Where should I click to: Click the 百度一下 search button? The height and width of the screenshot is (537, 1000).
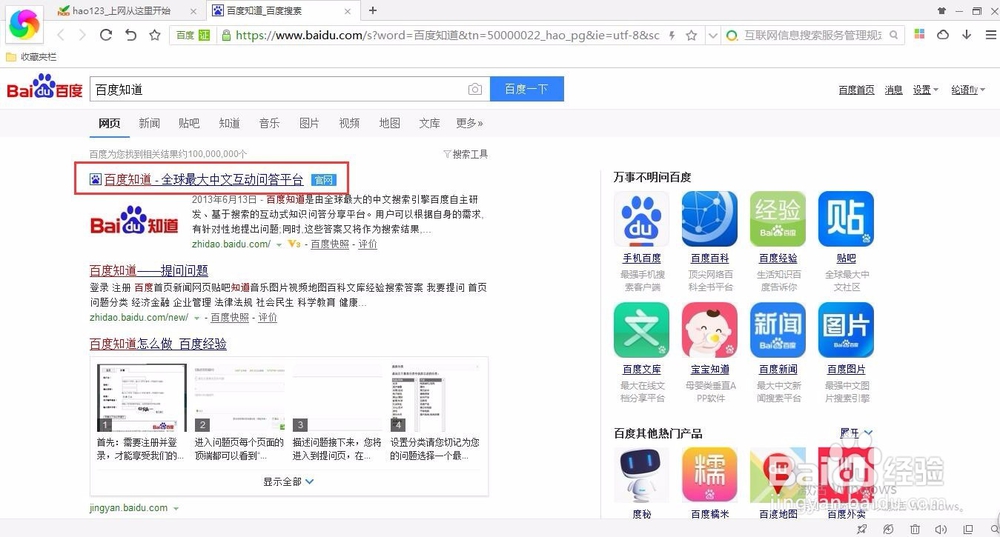[527, 89]
